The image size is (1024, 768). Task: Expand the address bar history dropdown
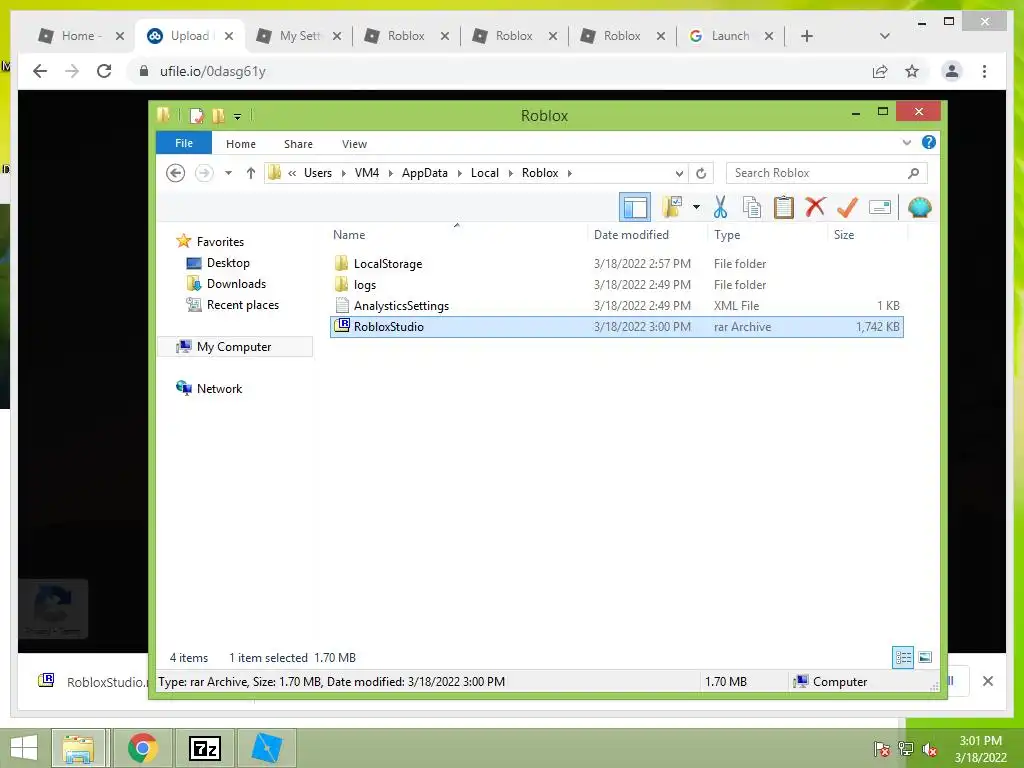point(679,173)
